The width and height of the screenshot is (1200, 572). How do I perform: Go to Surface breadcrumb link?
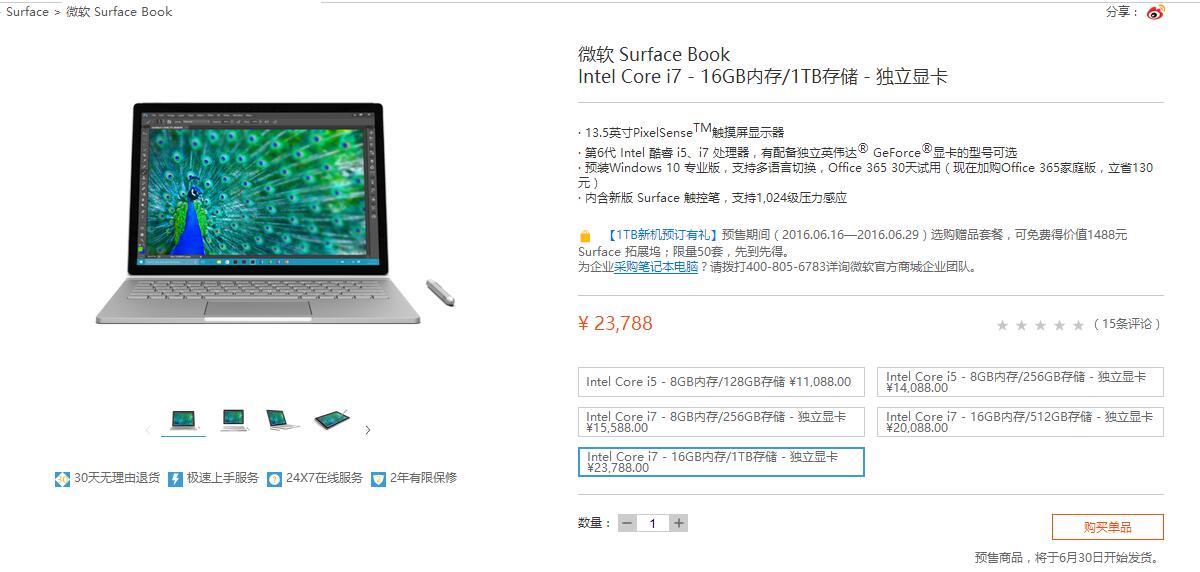pyautogui.click(x=27, y=12)
